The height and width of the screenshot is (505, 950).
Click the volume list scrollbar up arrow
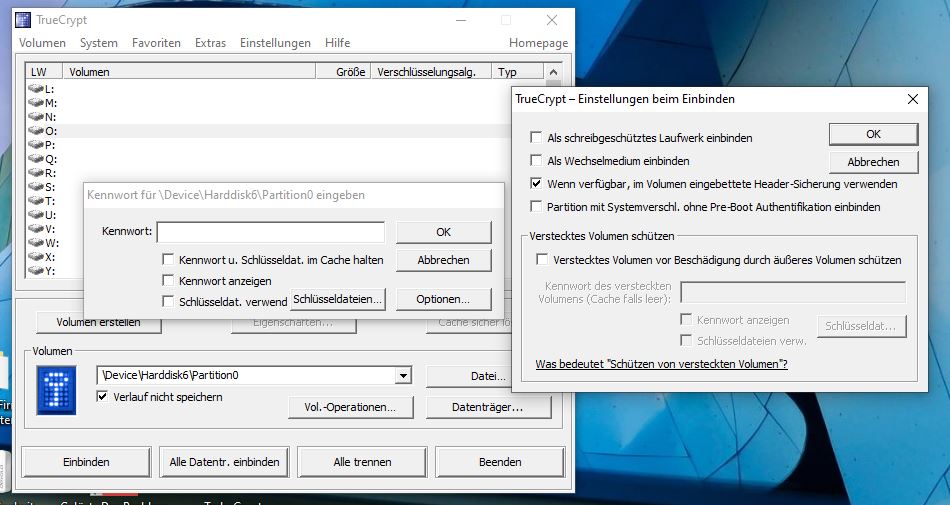click(553, 72)
